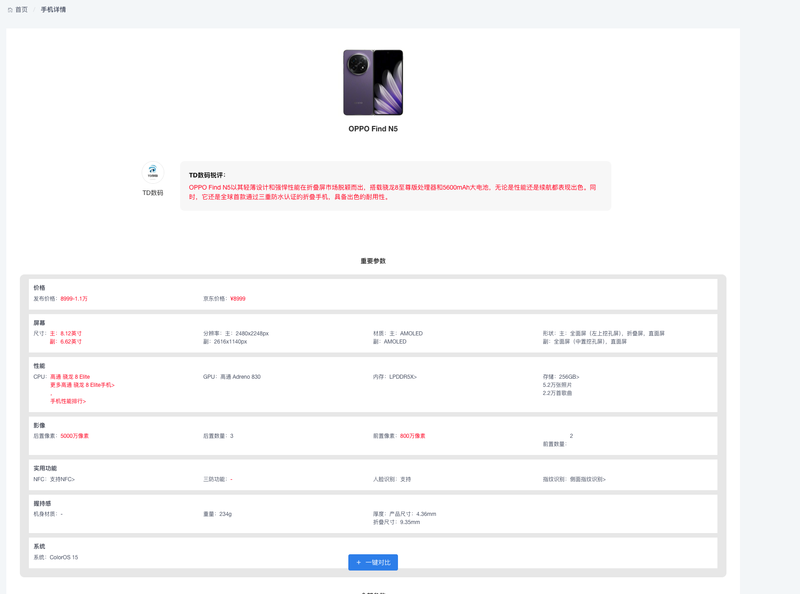Click the launch price 8999-1.1万
The height and width of the screenshot is (594, 800).
(x=74, y=299)
